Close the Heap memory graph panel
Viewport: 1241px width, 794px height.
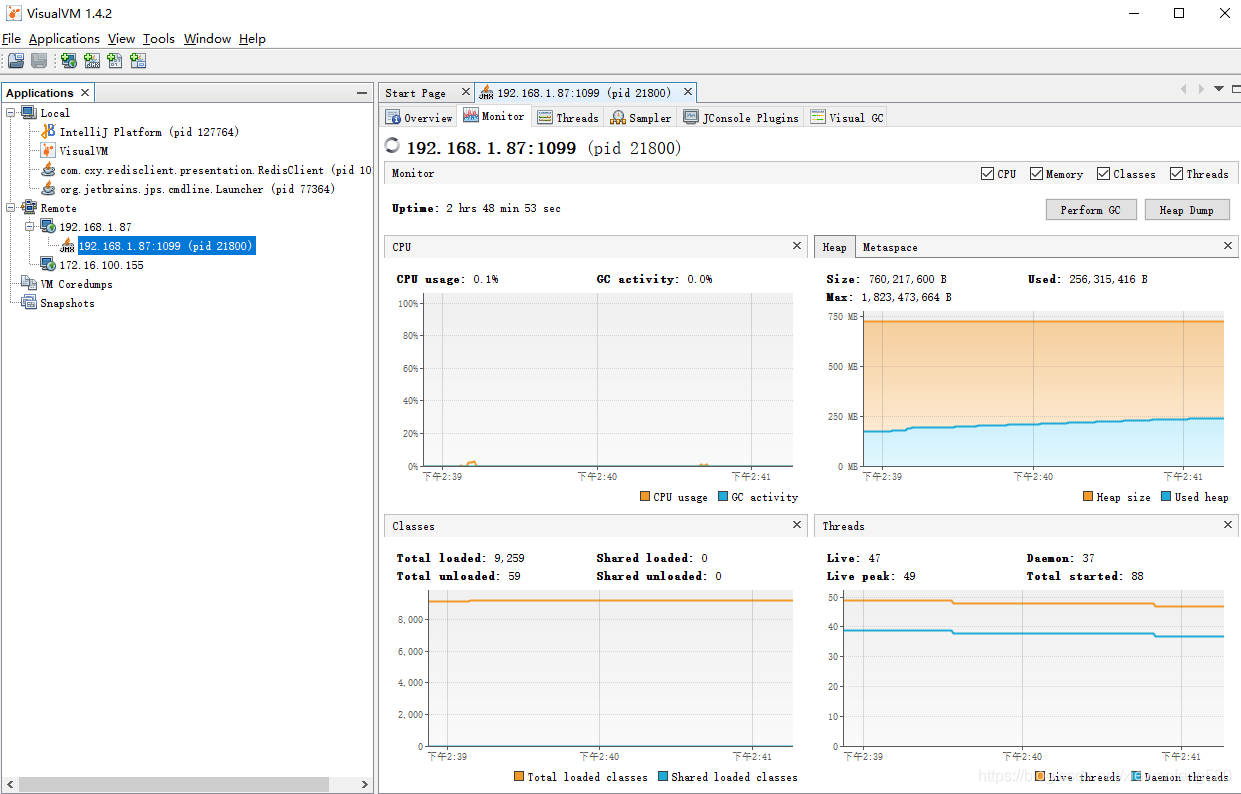tap(1229, 246)
